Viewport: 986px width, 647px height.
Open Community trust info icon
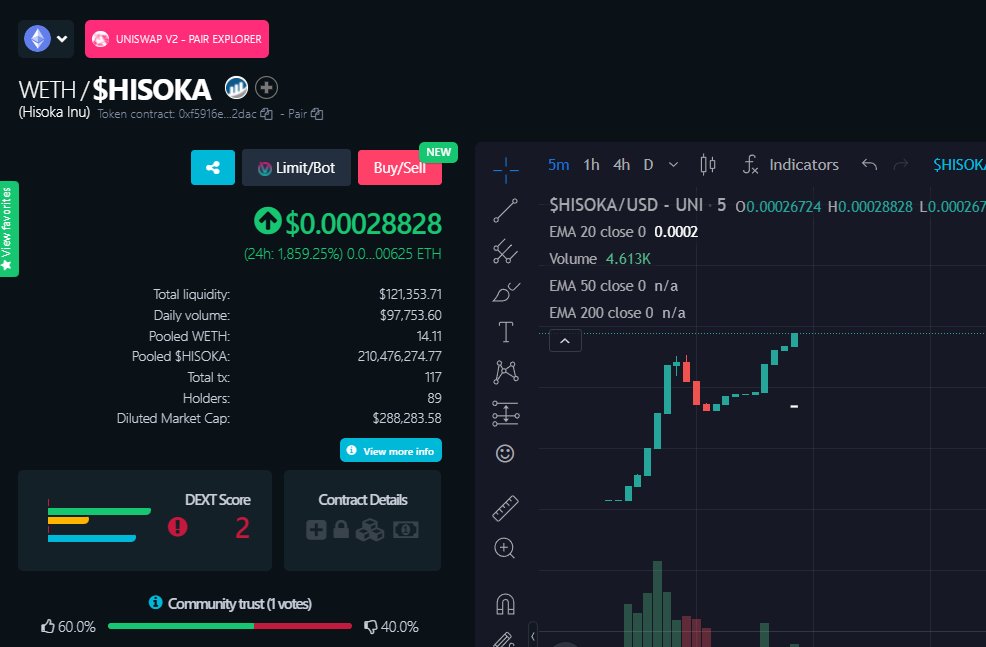[x=155, y=602]
